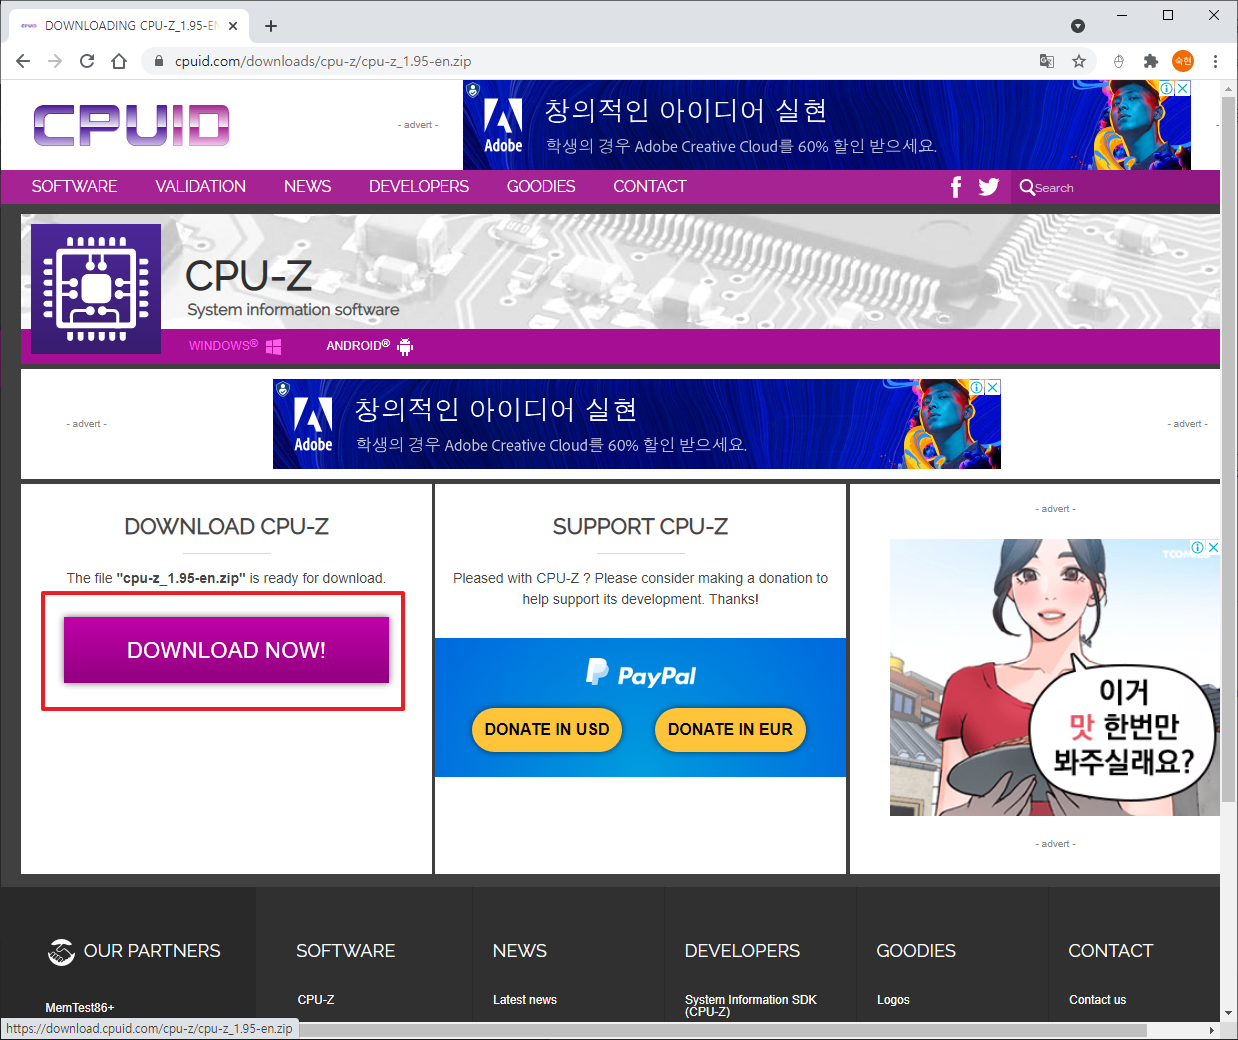Viewport: 1238px width, 1040px height.
Task: Click scrollbar up arrow
Action: click(x=1229, y=88)
